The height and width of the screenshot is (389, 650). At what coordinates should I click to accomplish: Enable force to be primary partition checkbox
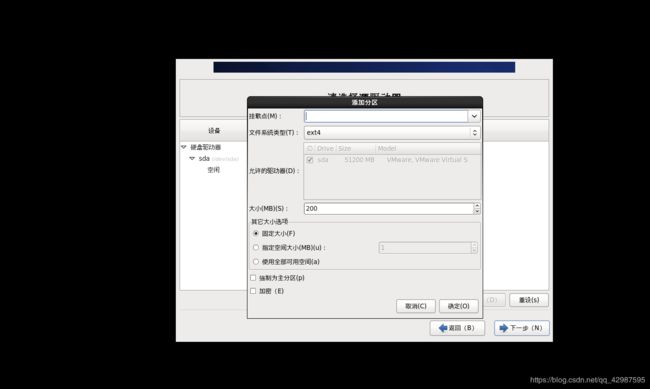click(253, 278)
